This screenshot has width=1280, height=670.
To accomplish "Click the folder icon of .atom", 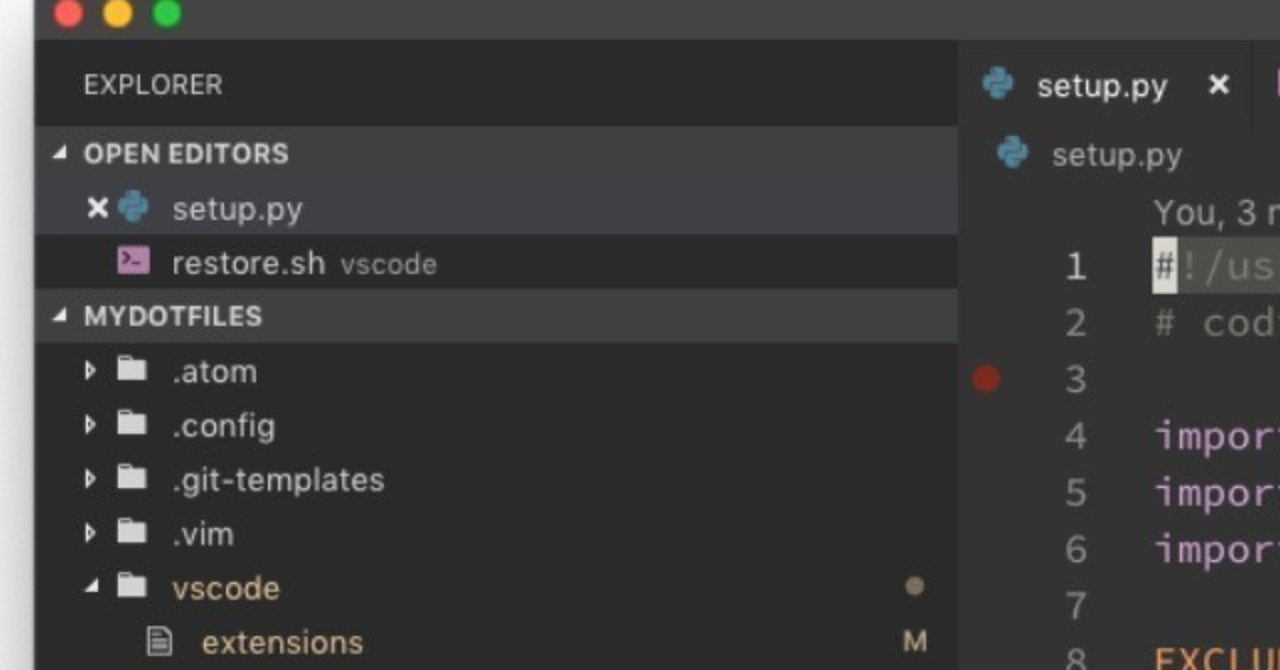I will (x=132, y=370).
